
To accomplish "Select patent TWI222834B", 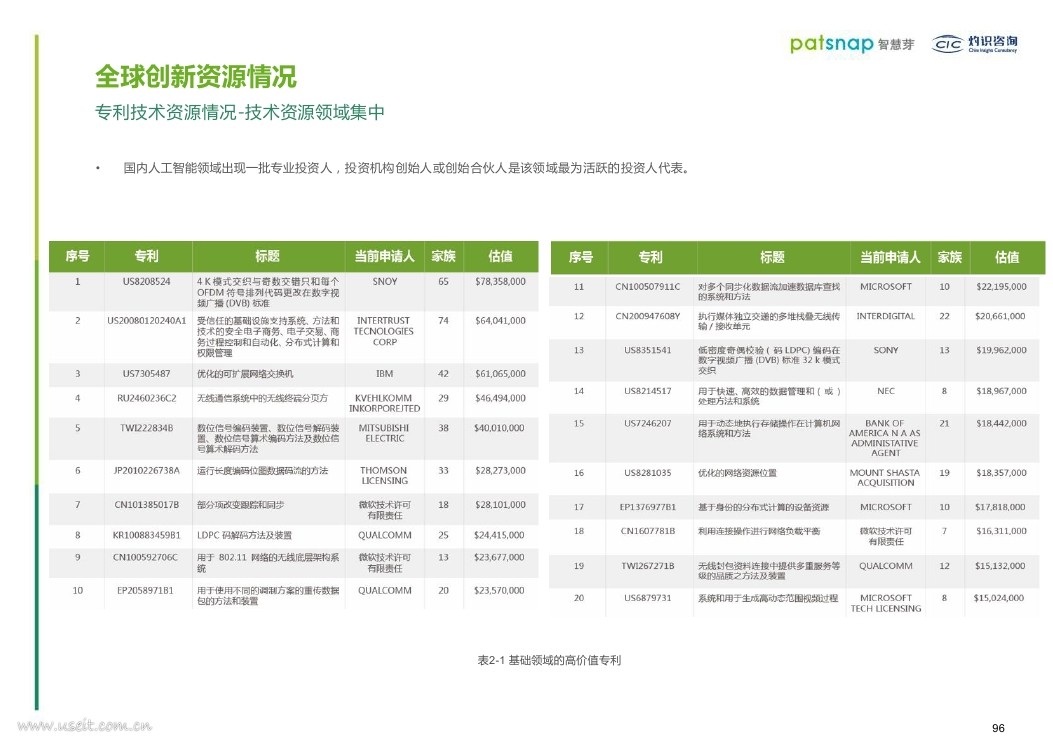I will 146,428.
